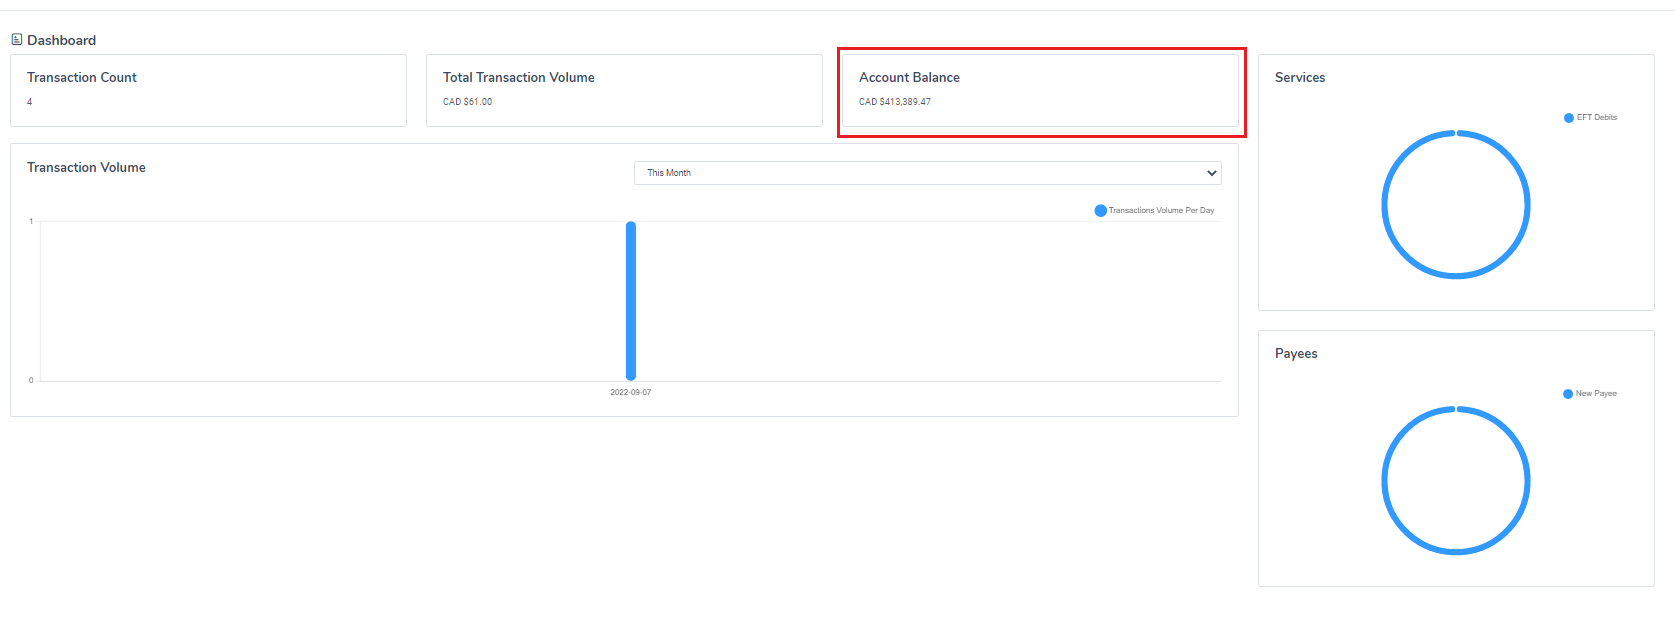This screenshot has height=617, width=1675.
Task: Toggle the New Payee legend dot
Action: pos(1567,394)
